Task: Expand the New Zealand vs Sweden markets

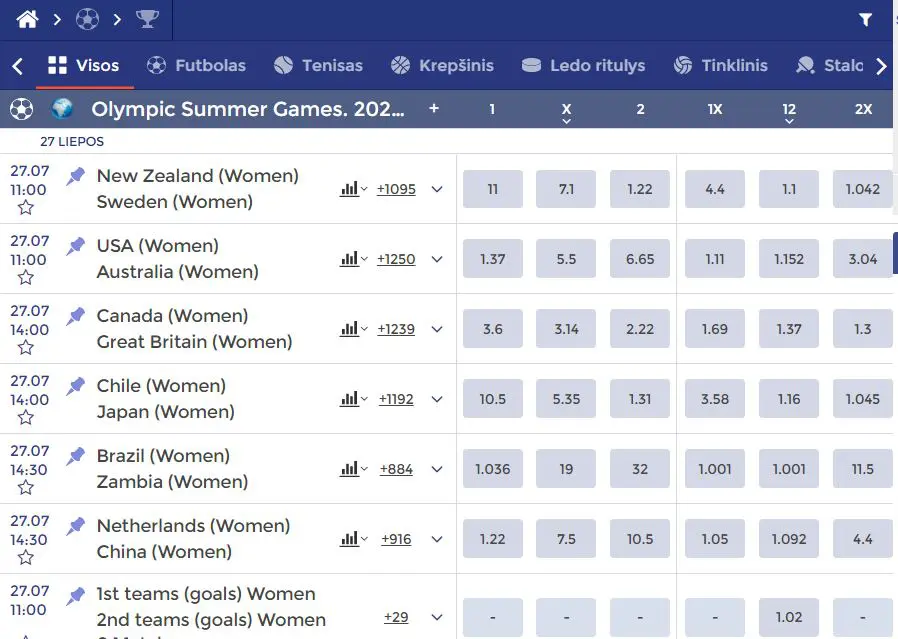Action: [437, 189]
